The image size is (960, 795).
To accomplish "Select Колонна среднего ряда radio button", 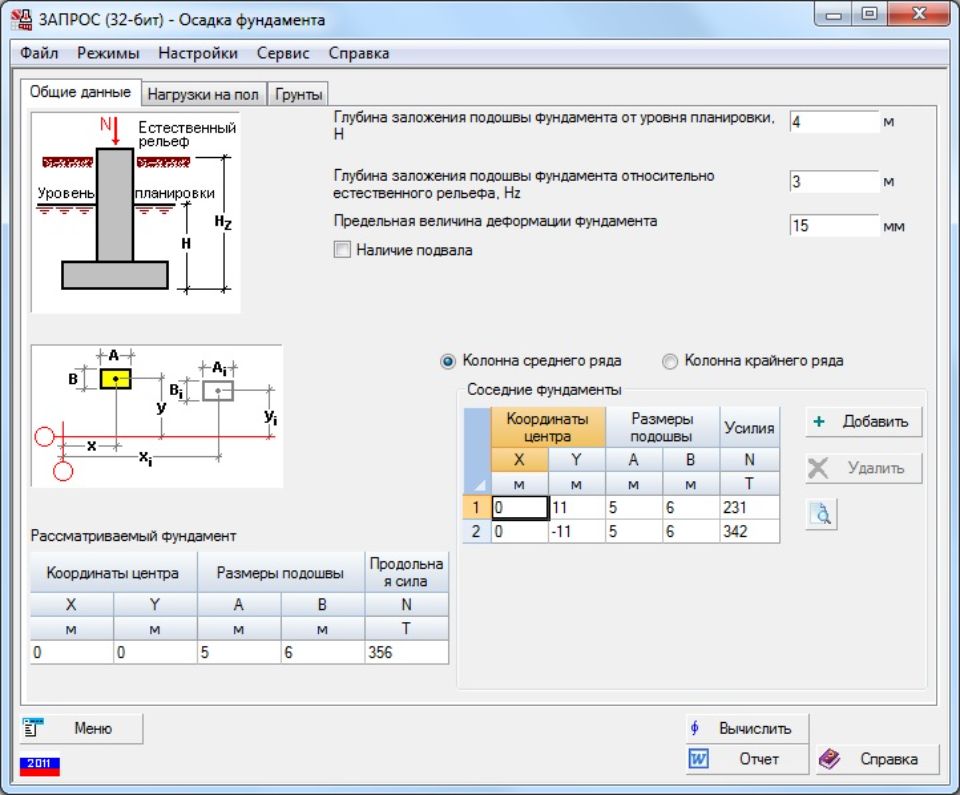I will (448, 361).
